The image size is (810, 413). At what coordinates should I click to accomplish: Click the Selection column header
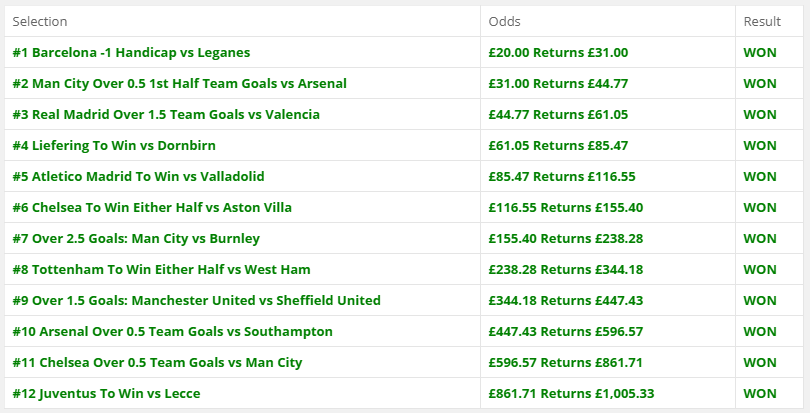click(x=40, y=21)
